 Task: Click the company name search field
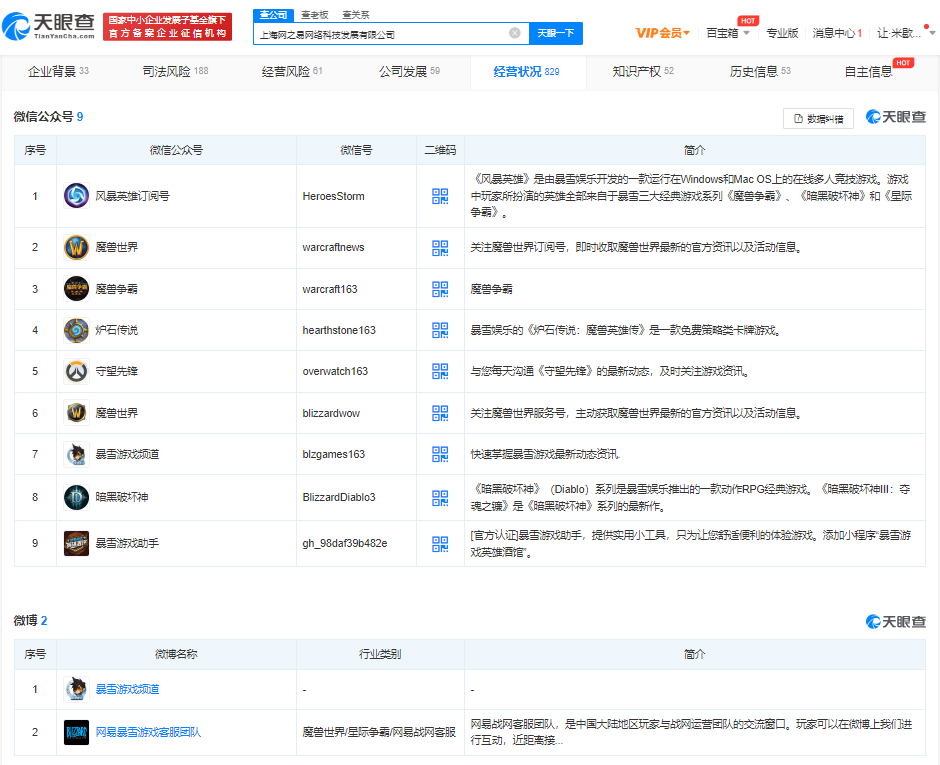[x=380, y=33]
